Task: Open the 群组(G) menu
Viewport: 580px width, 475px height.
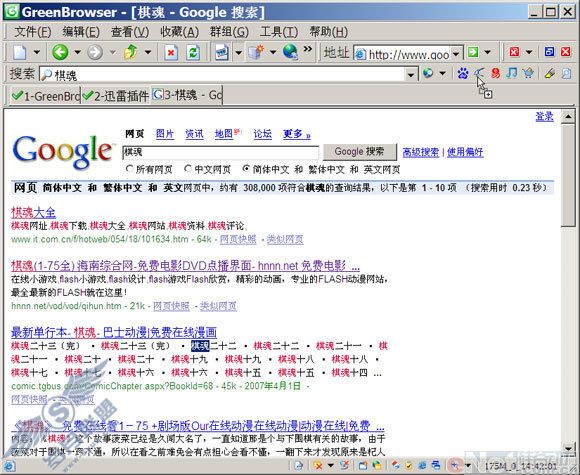Action: click(229, 32)
